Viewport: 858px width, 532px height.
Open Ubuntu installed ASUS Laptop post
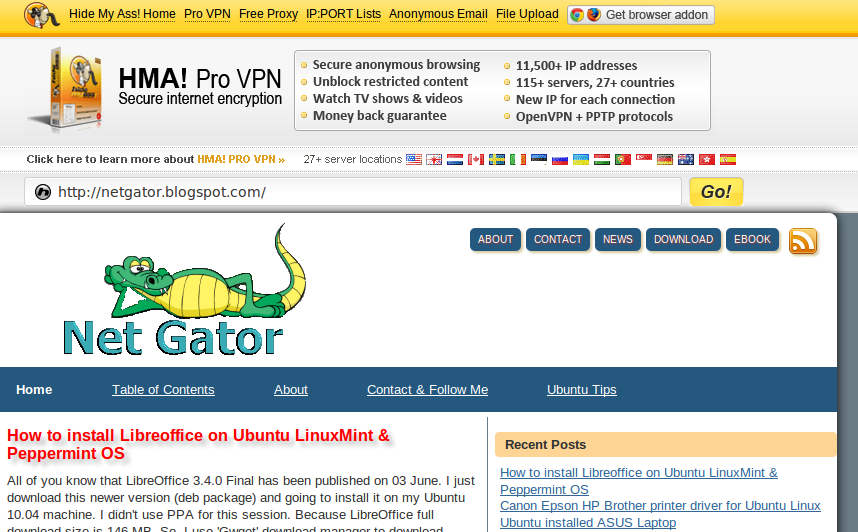click(x=588, y=523)
